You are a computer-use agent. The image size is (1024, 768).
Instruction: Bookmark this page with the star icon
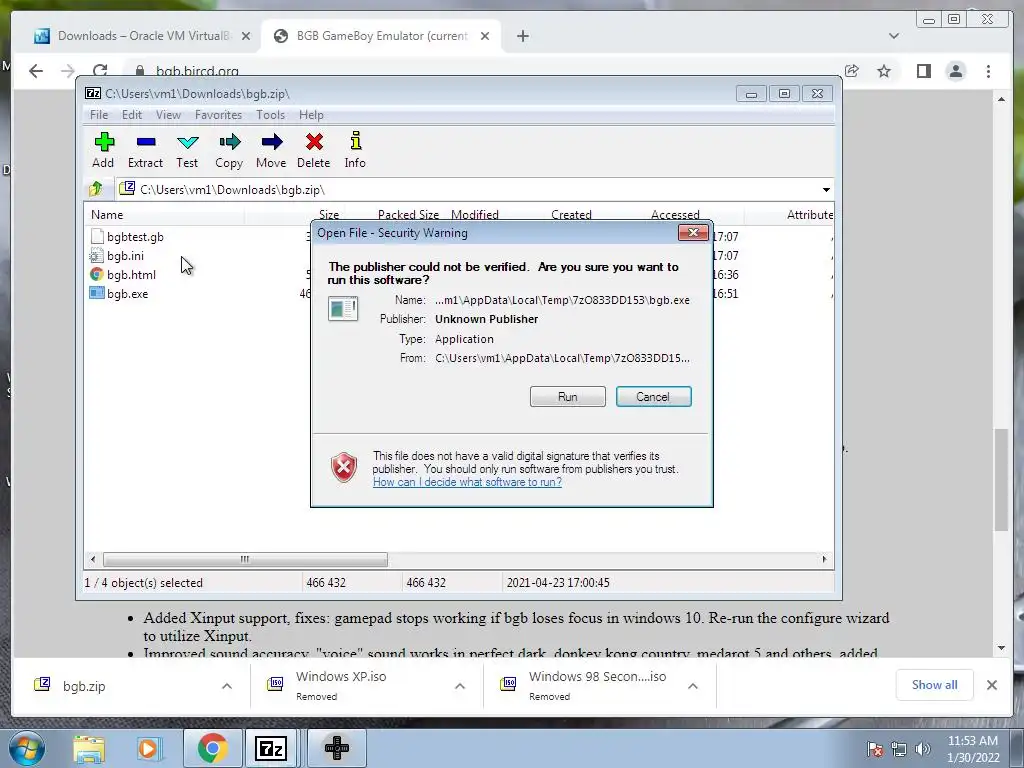(884, 71)
